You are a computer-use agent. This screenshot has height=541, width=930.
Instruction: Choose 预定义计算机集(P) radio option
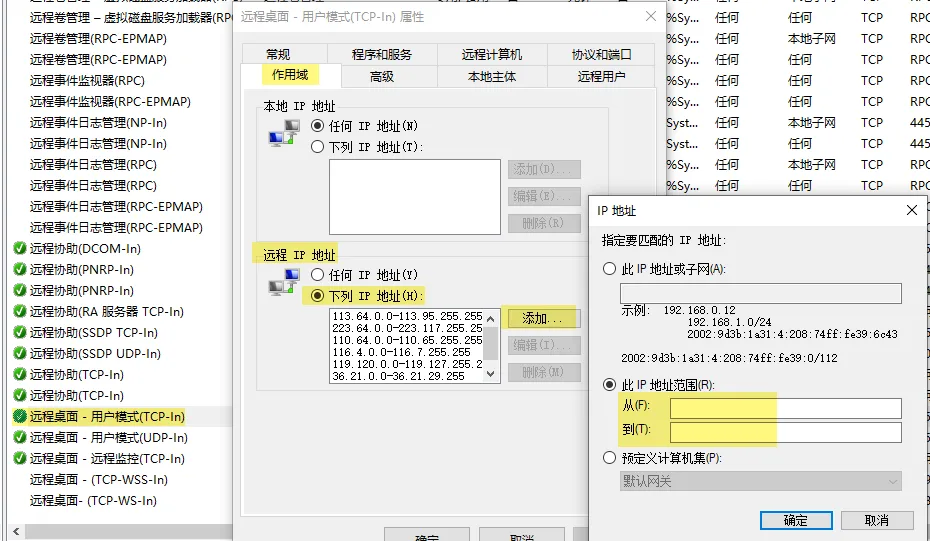pyautogui.click(x=610, y=458)
